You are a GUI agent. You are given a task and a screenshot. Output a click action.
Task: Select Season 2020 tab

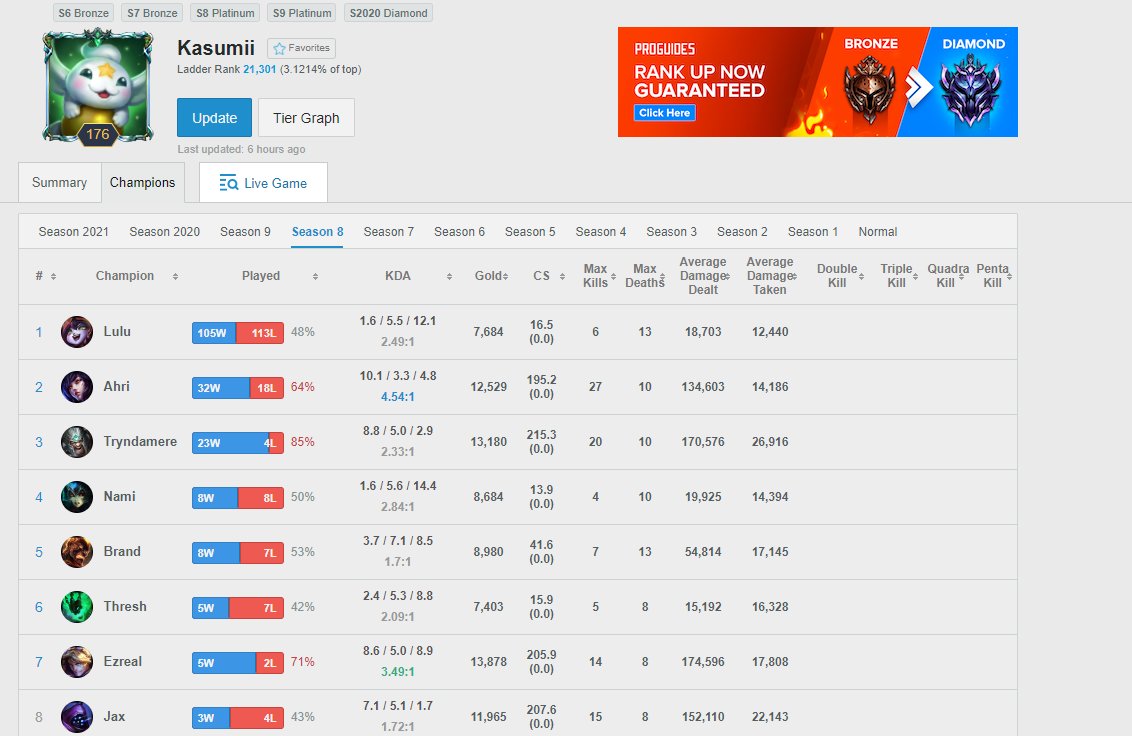pos(165,232)
